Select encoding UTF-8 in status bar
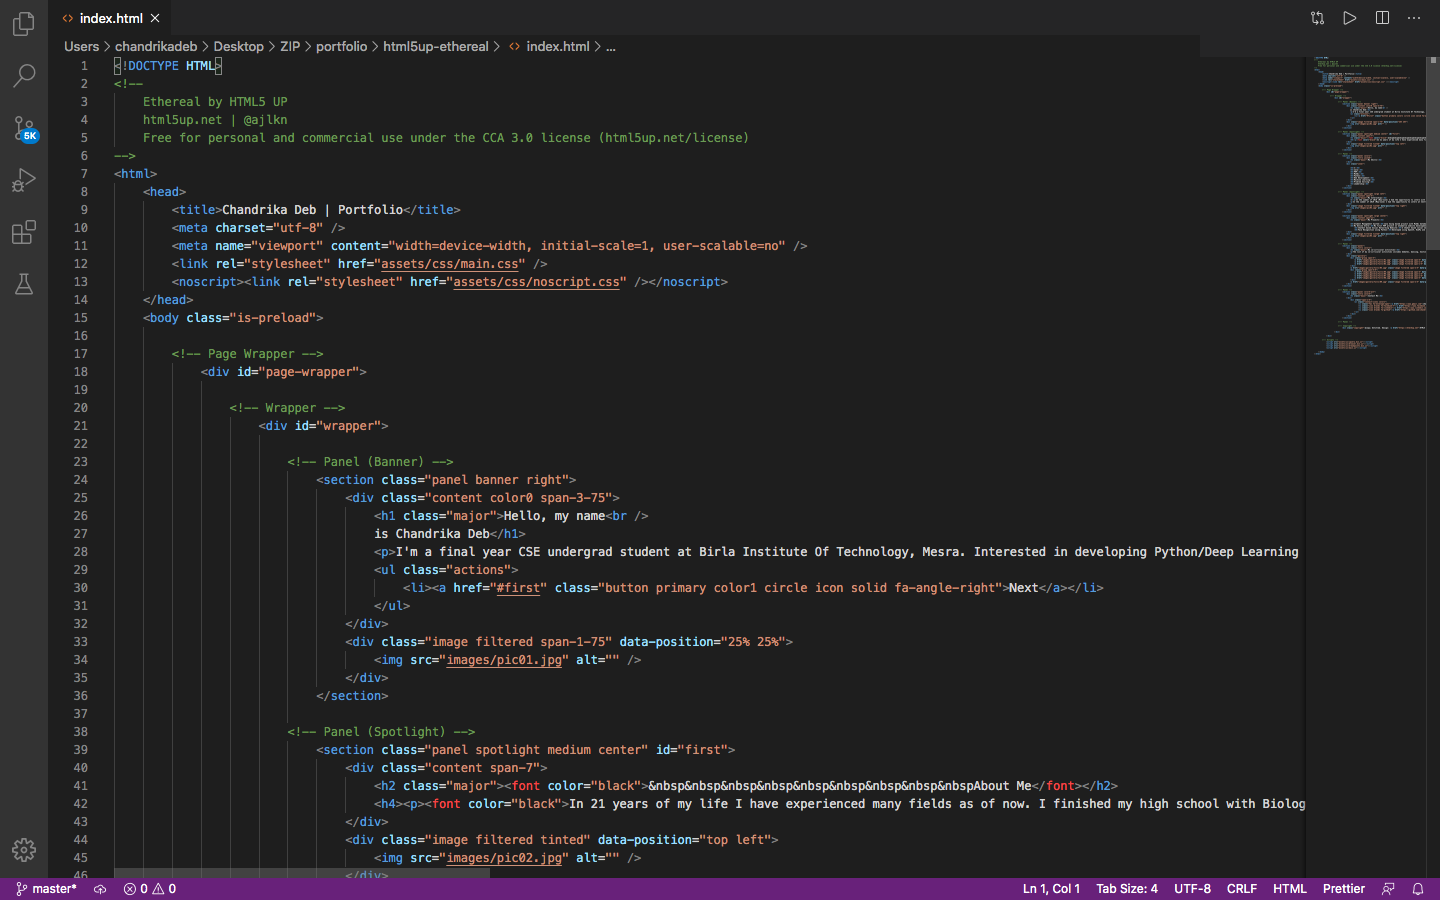1440x900 pixels. (1192, 889)
